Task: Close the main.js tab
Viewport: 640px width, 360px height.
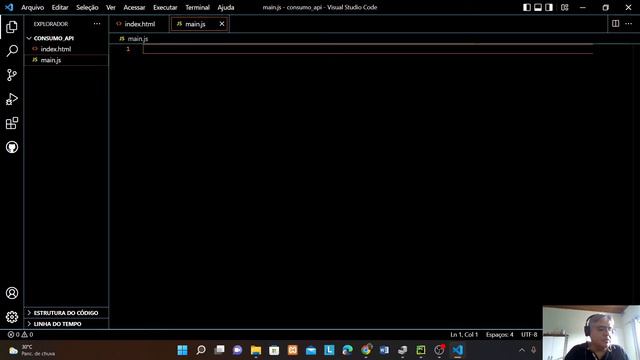Action: coord(222,24)
